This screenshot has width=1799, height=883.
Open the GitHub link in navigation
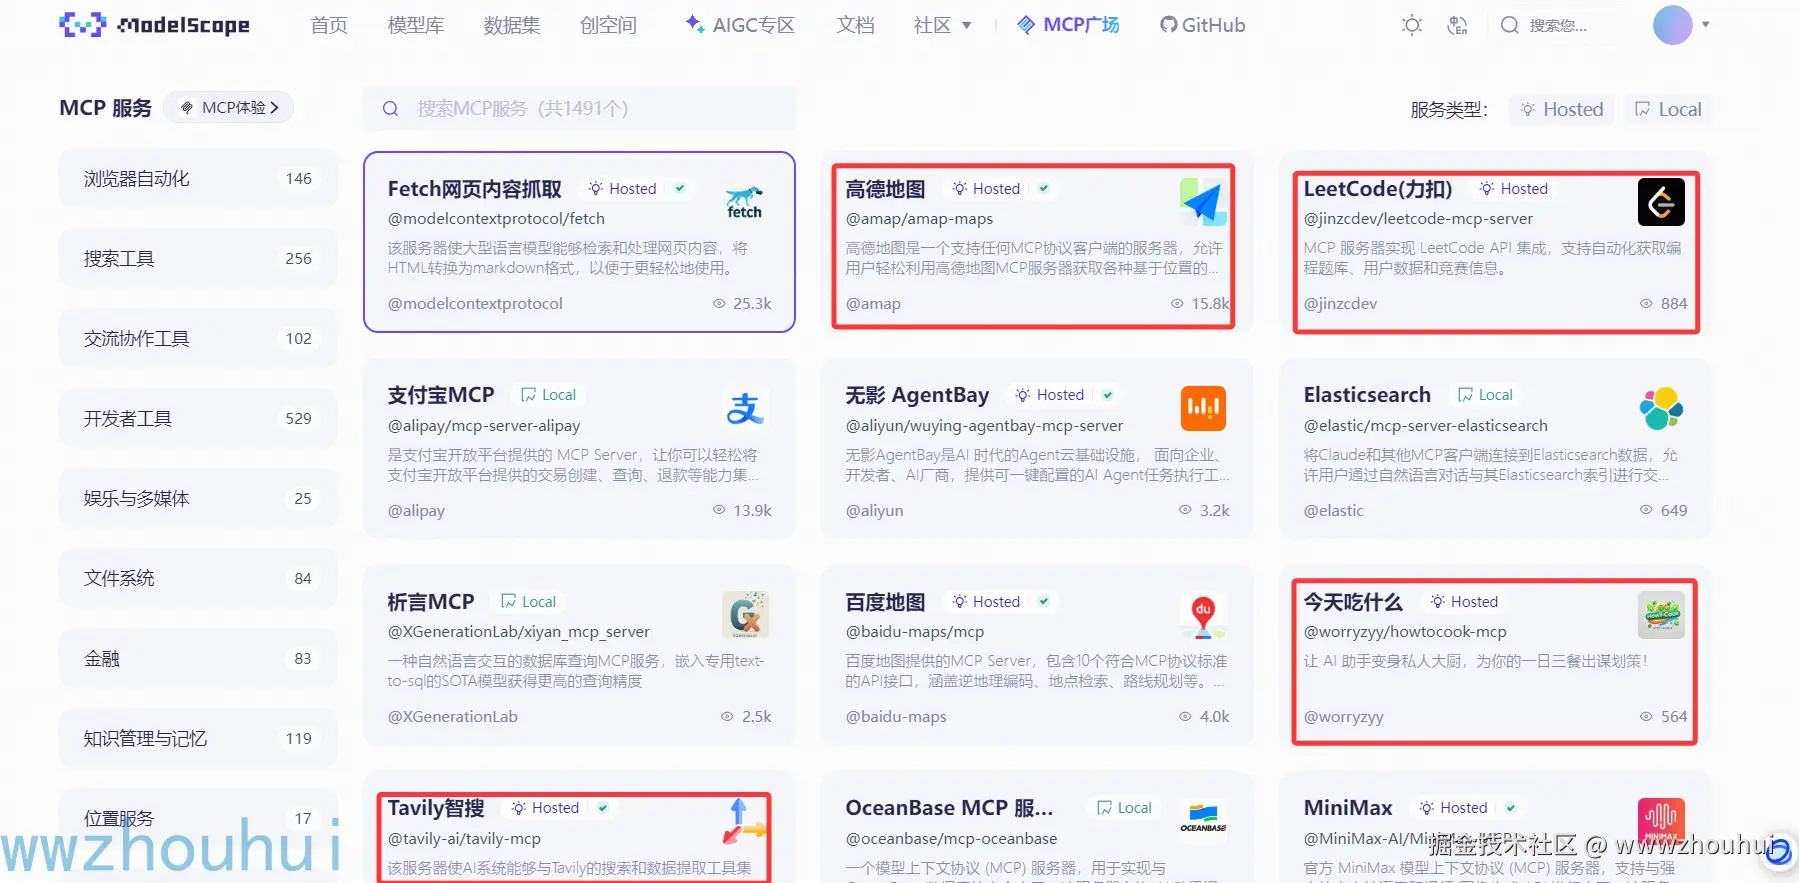(1202, 25)
